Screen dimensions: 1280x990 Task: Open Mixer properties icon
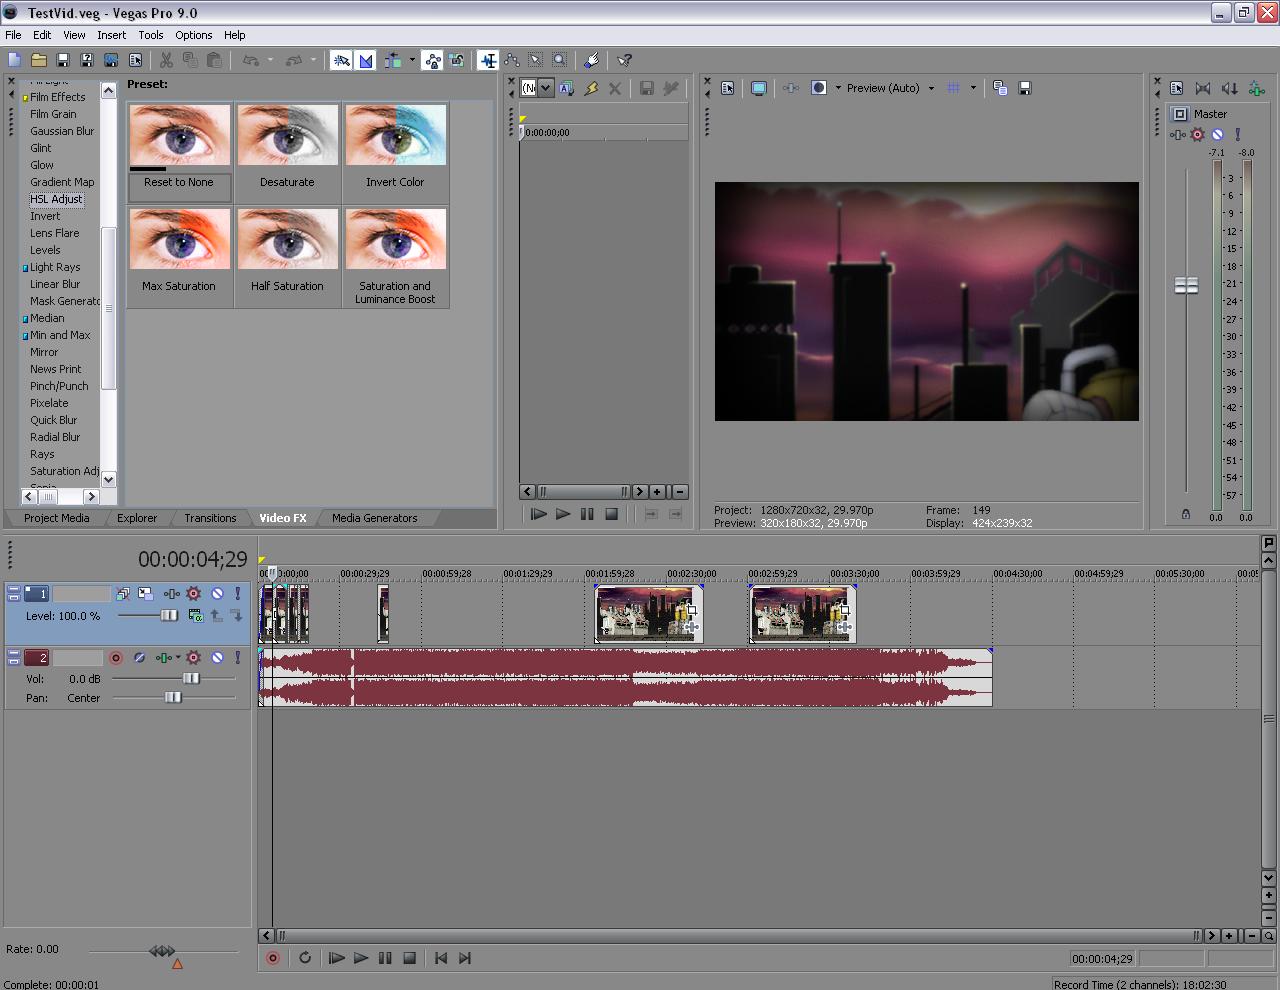click(x=1177, y=88)
